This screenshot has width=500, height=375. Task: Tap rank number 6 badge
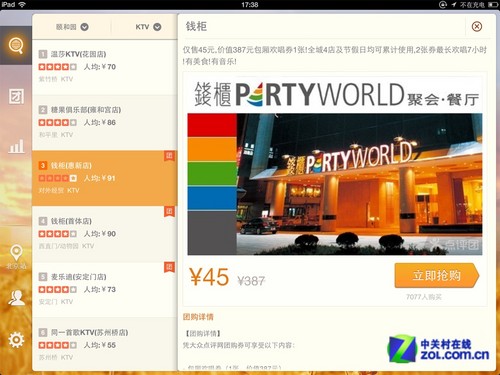click(x=43, y=332)
